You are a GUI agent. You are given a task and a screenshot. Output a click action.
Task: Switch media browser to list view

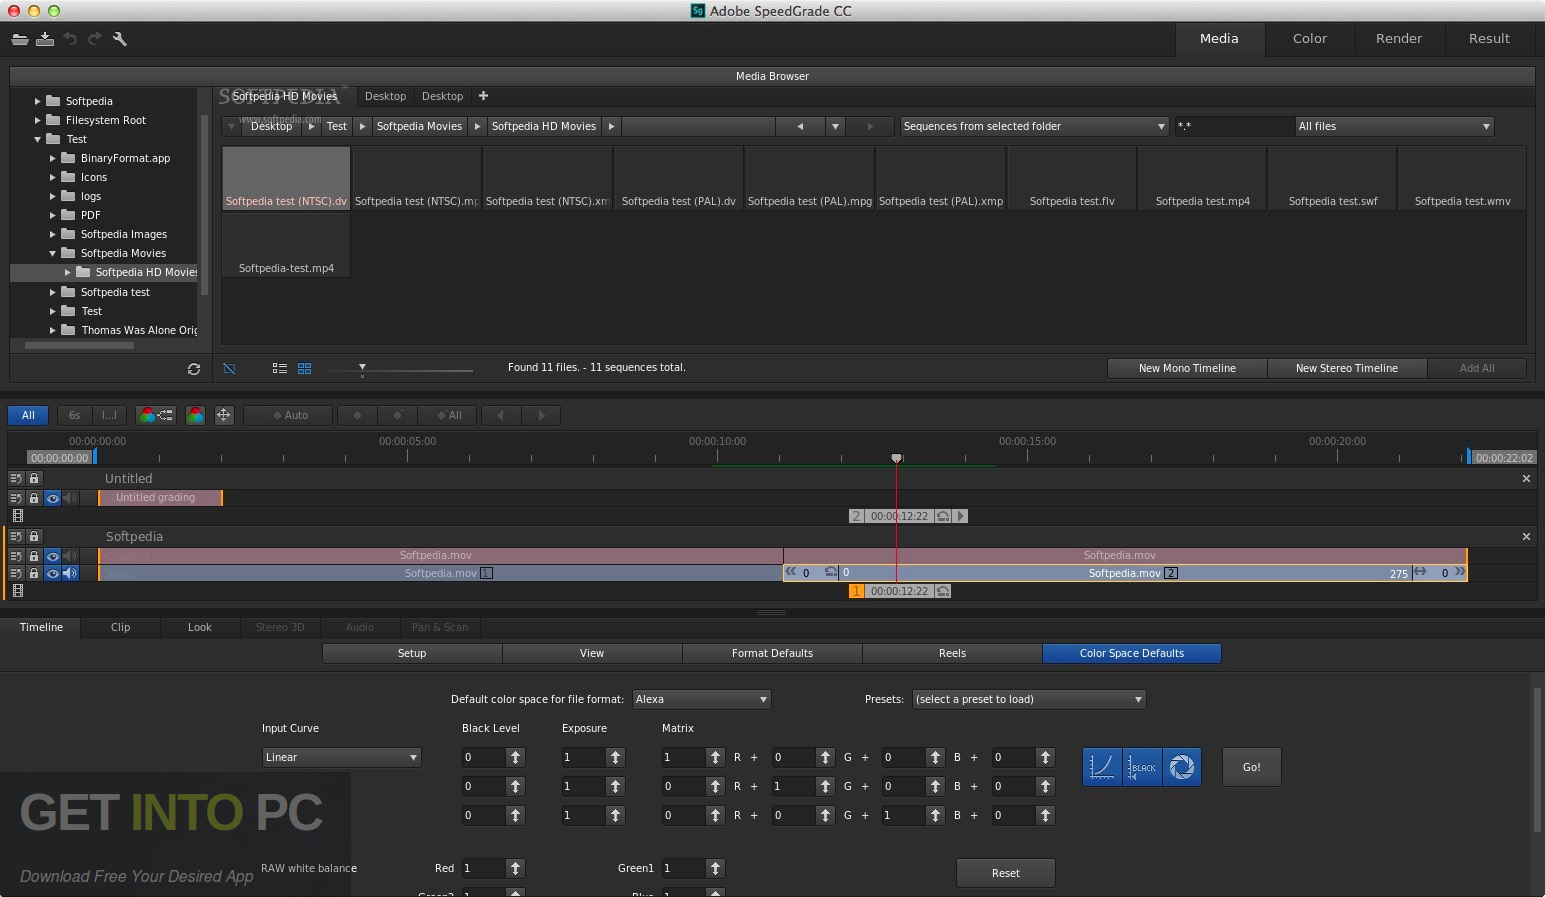tap(279, 368)
